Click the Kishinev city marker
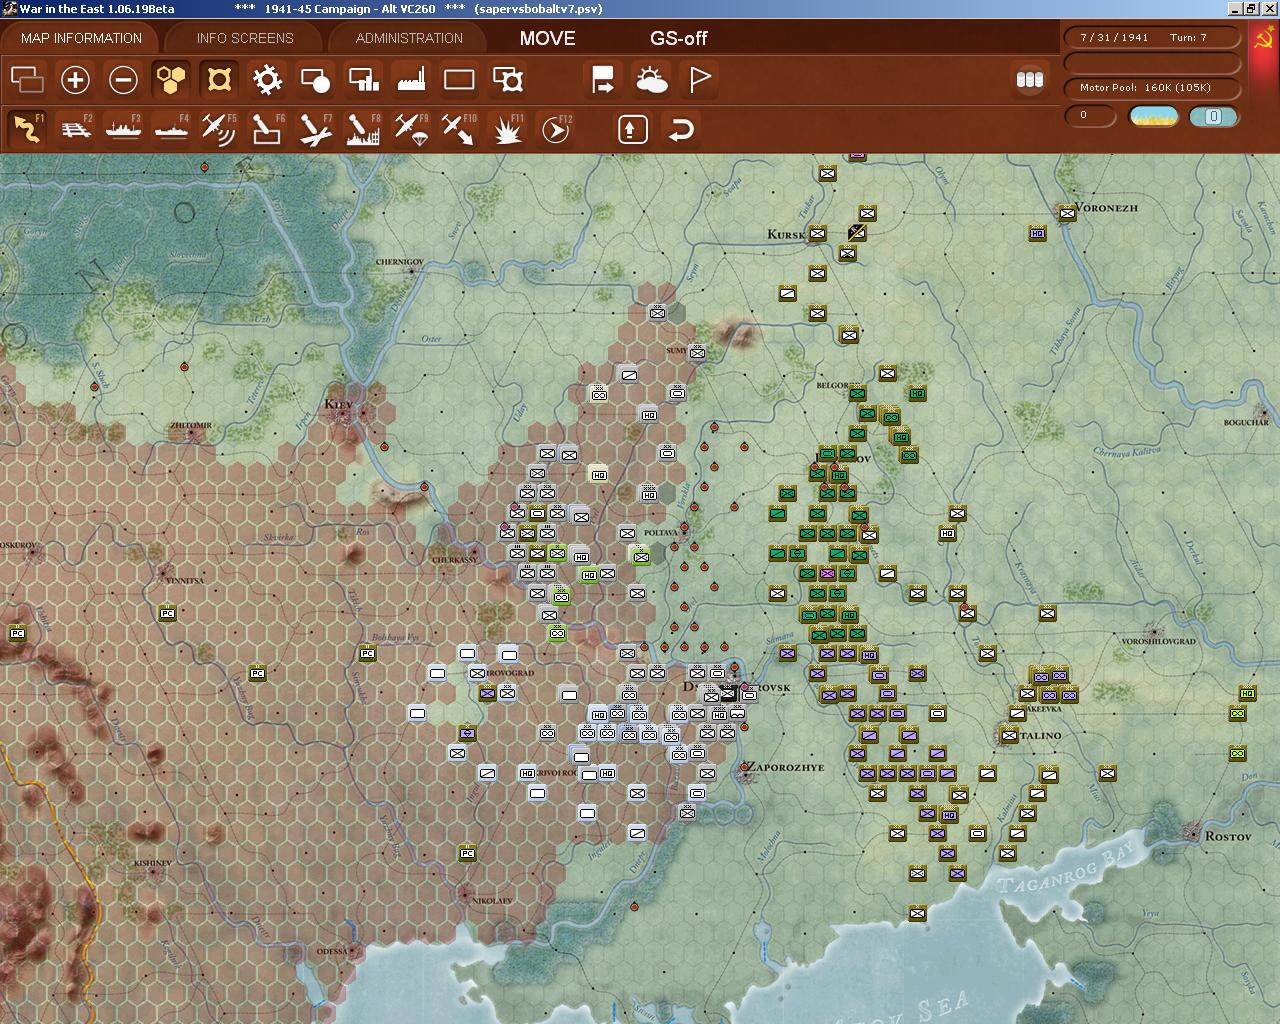The width and height of the screenshot is (1280, 1024). (x=154, y=871)
